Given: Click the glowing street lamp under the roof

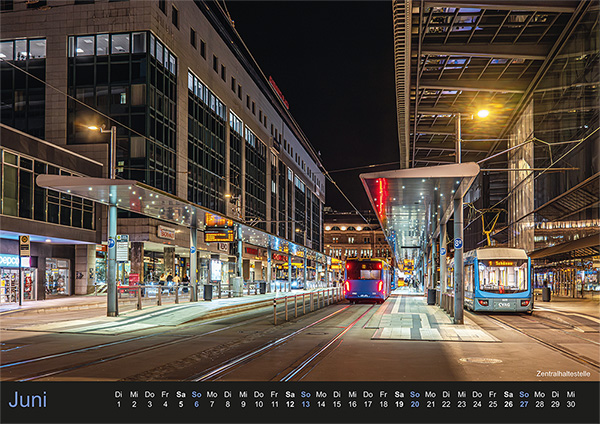Looking at the screenshot, I should click(483, 113).
